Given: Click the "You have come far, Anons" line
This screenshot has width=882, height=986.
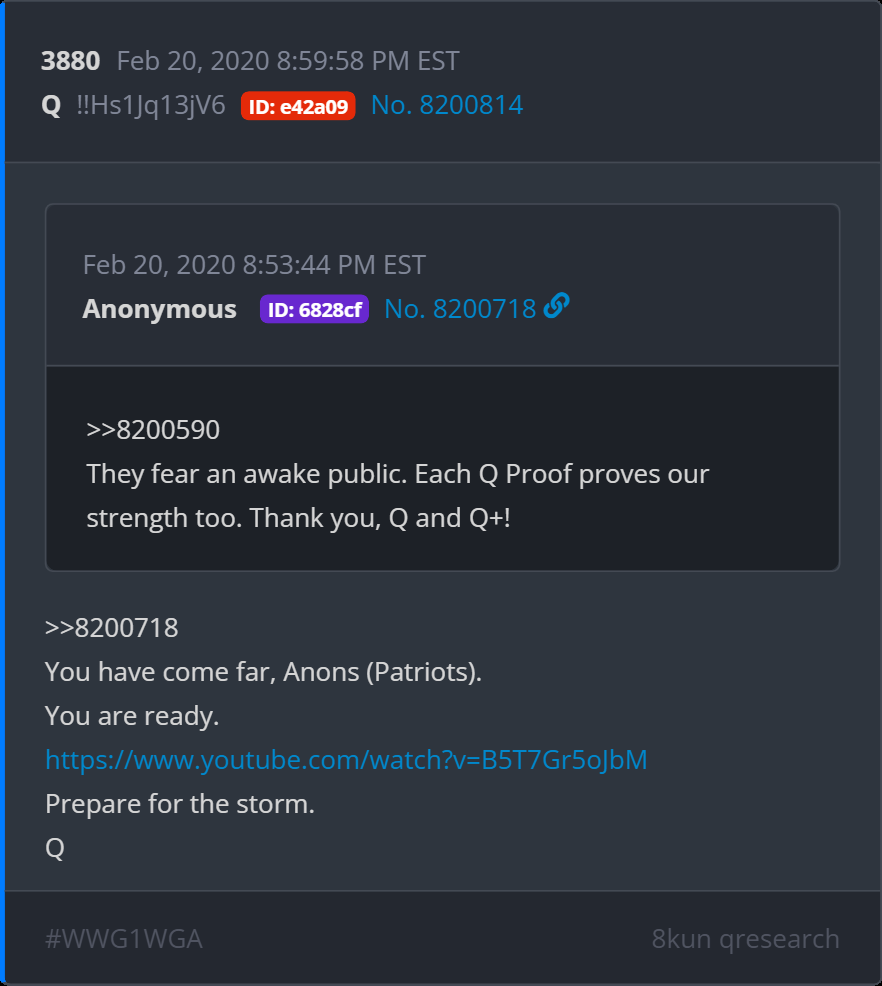Looking at the screenshot, I should pos(263,672).
